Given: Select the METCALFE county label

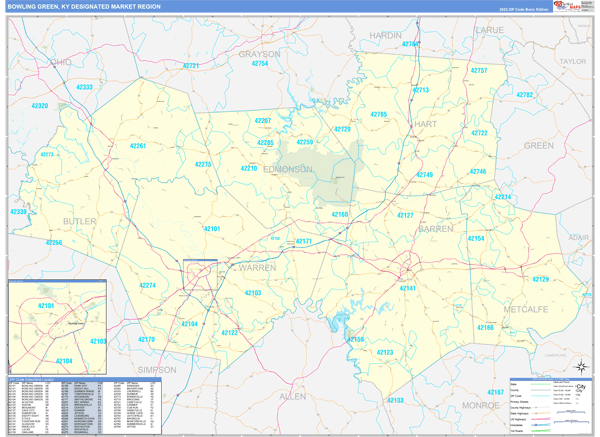Looking at the screenshot, I should (526, 310).
